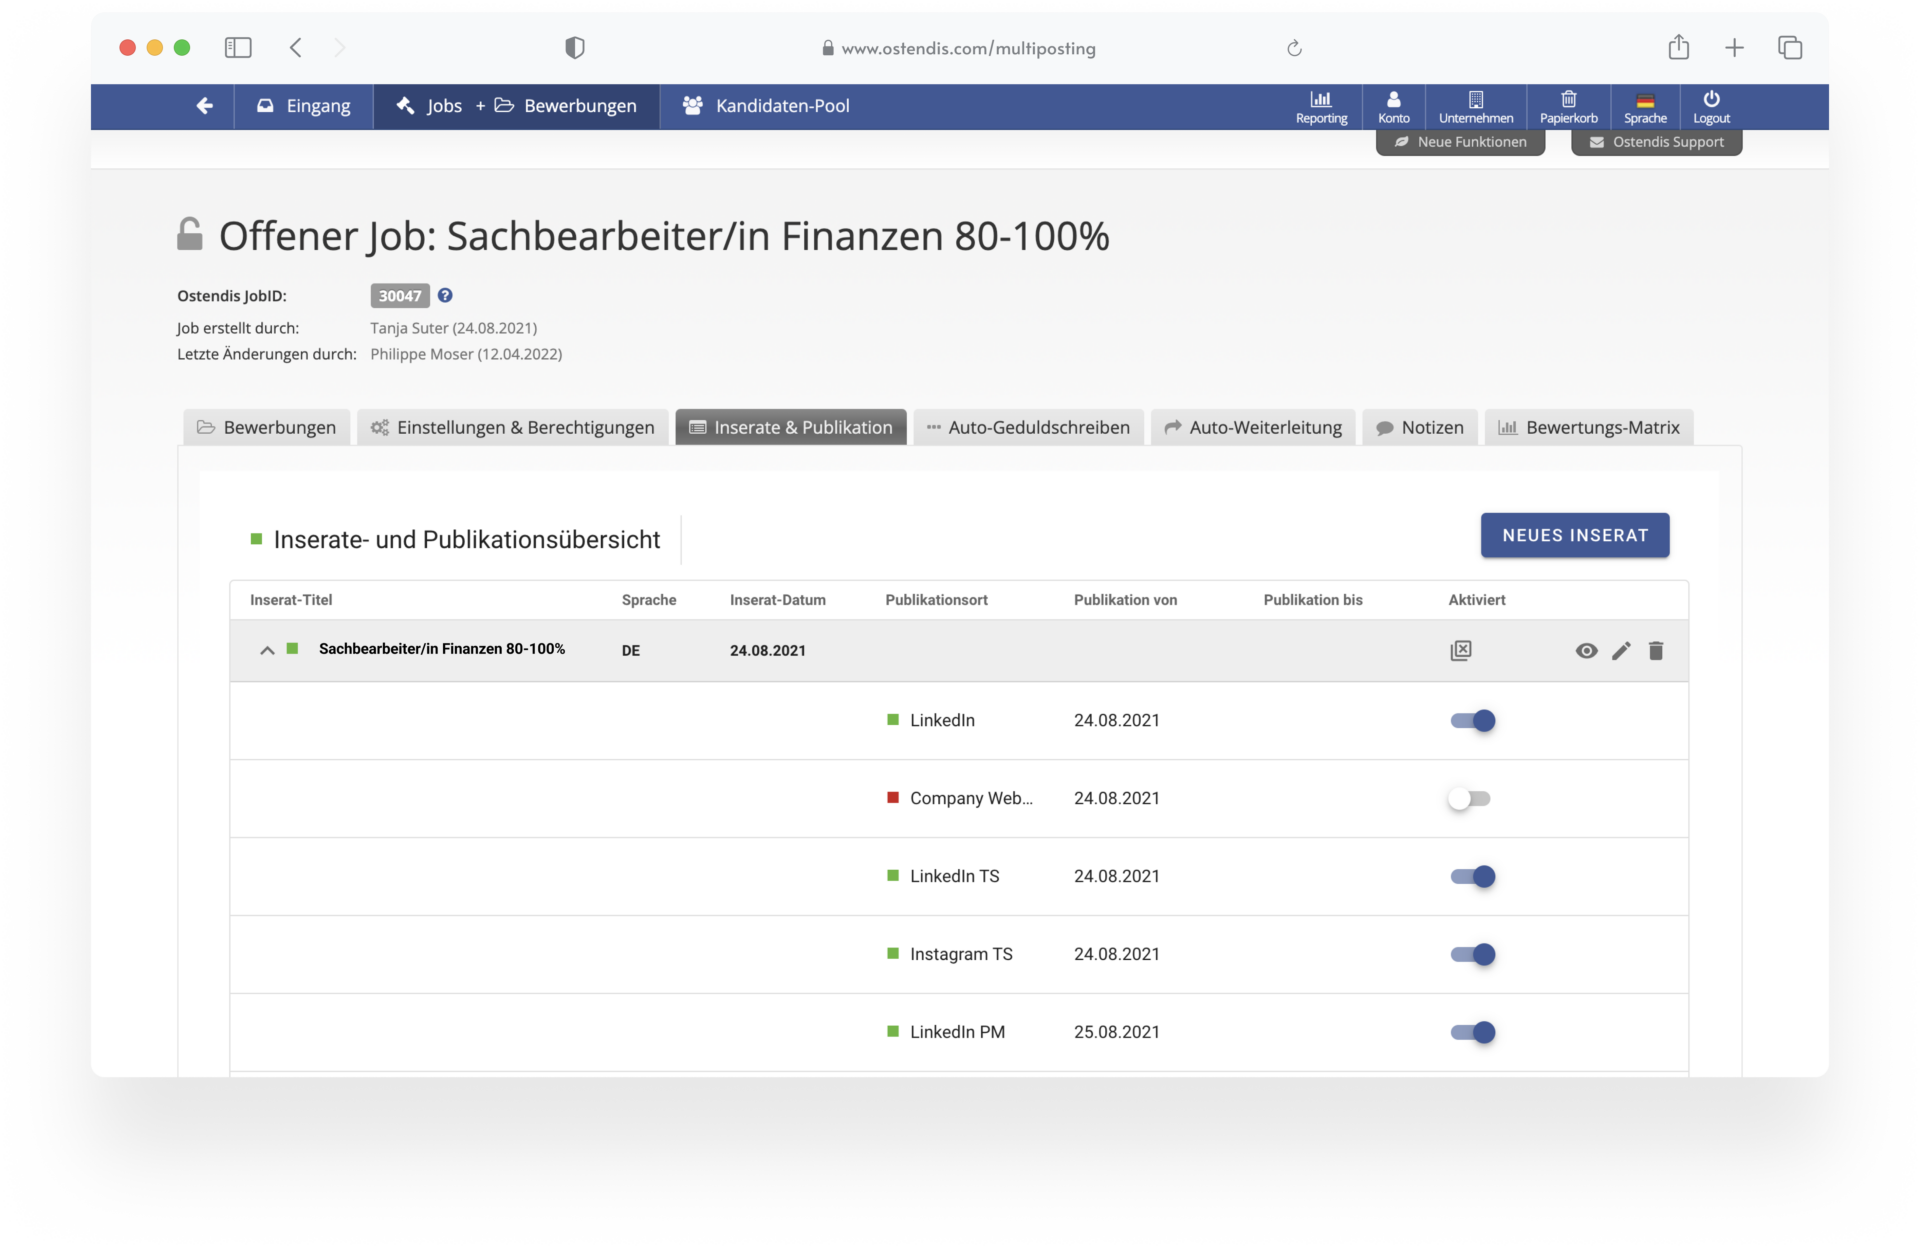Open the Unternehmen company icon
This screenshot has height=1247, width=1920.
point(1476,107)
